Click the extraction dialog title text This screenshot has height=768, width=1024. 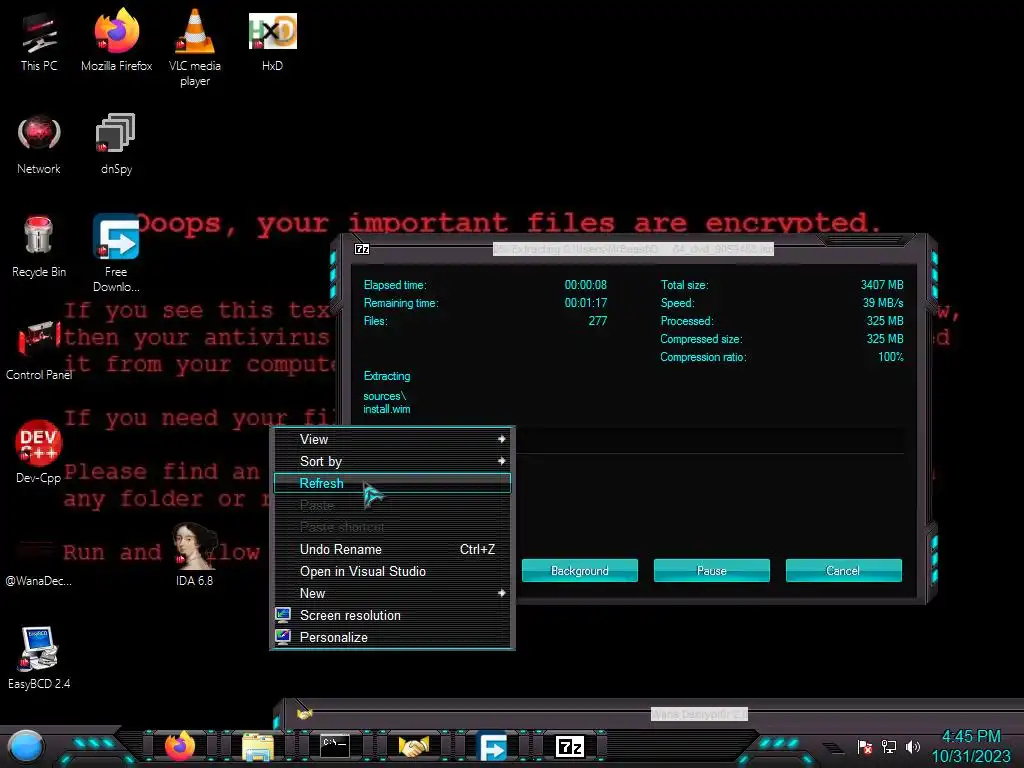coord(633,249)
